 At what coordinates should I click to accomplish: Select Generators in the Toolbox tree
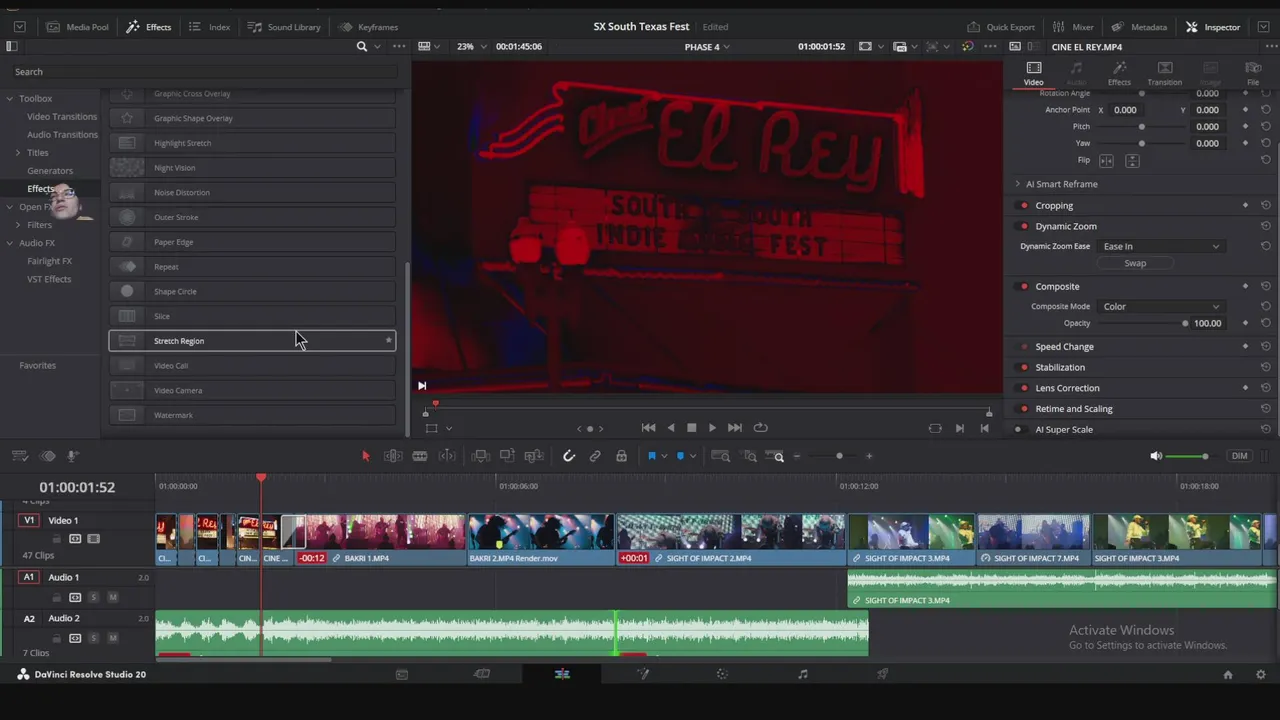(x=50, y=171)
